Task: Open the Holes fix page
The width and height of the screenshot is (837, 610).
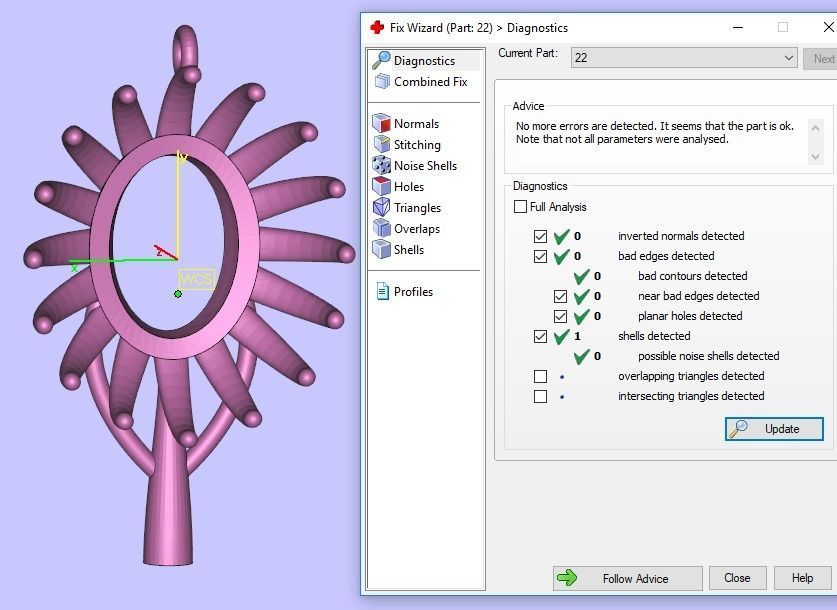Action: click(x=409, y=187)
